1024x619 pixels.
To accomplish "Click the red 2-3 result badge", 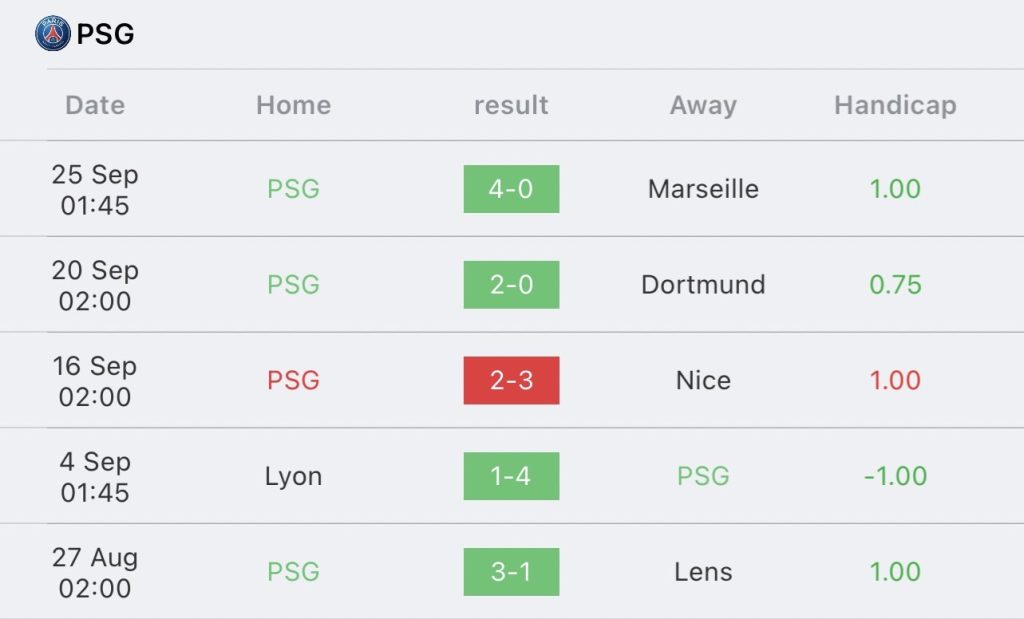I will click(x=511, y=380).
